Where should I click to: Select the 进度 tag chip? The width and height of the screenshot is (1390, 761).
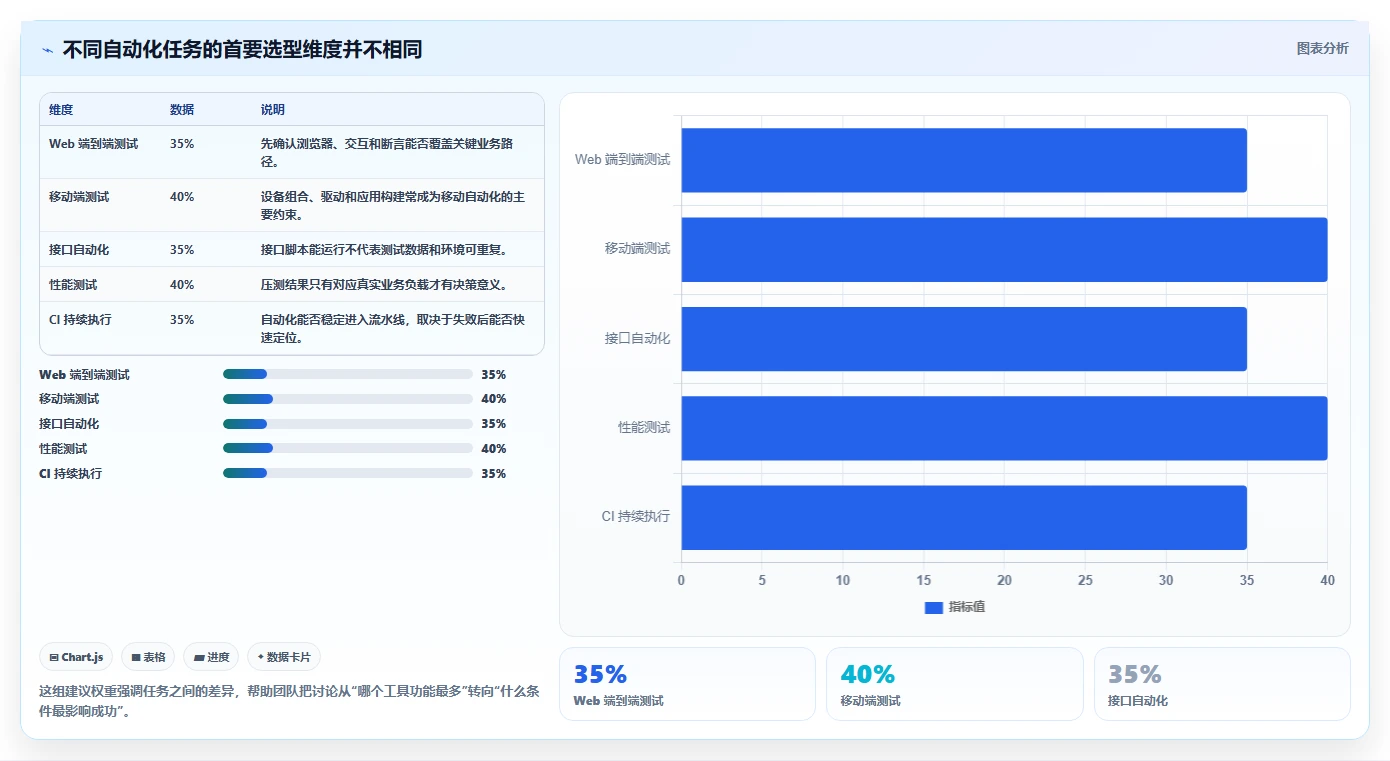211,657
